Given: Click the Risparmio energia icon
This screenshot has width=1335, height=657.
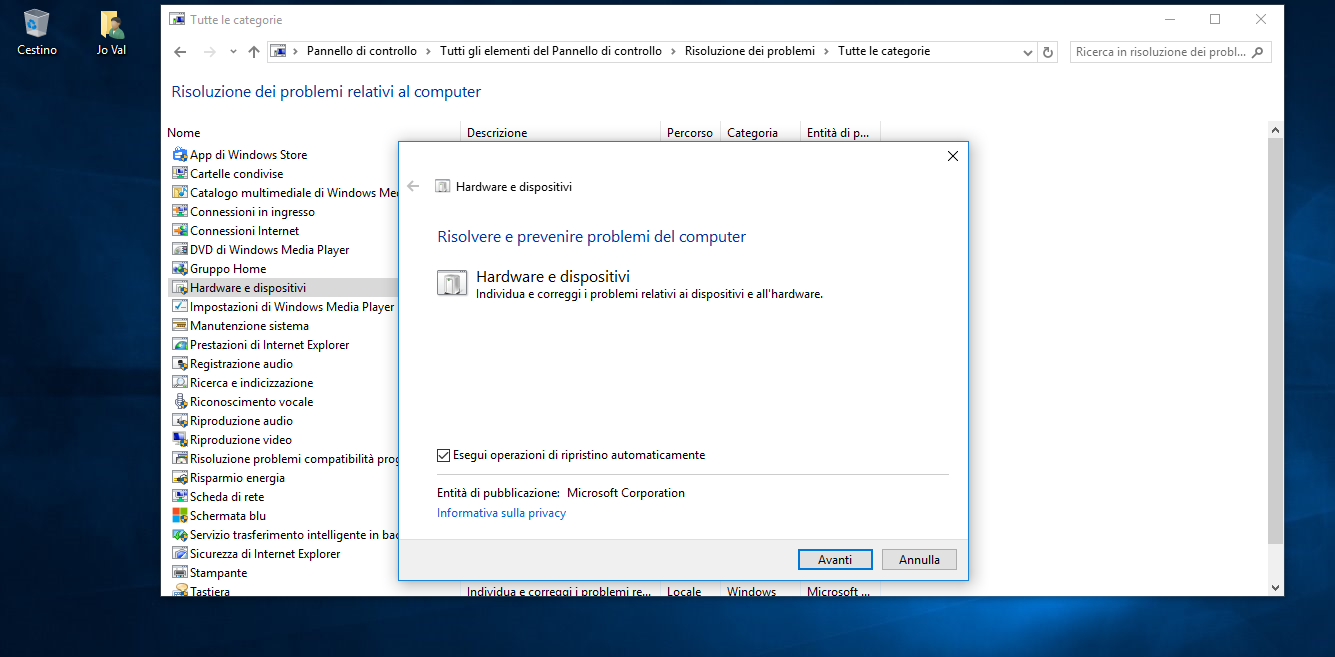Looking at the screenshot, I should coord(180,478).
